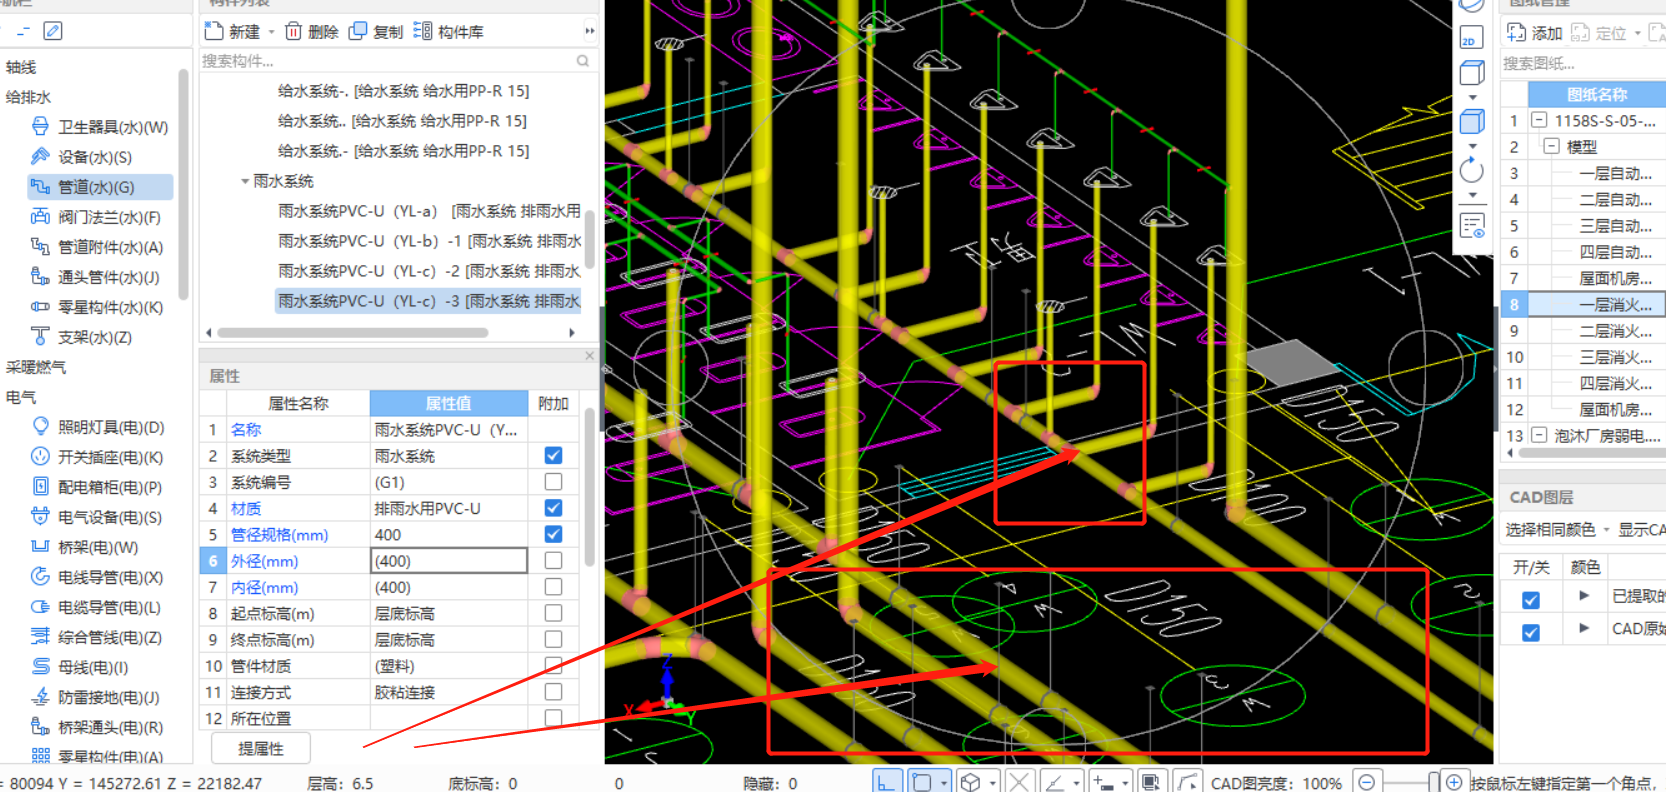Screen dimensions: 1666x792
Task: Click the display settings list-eye icon
Action: coord(1472,225)
